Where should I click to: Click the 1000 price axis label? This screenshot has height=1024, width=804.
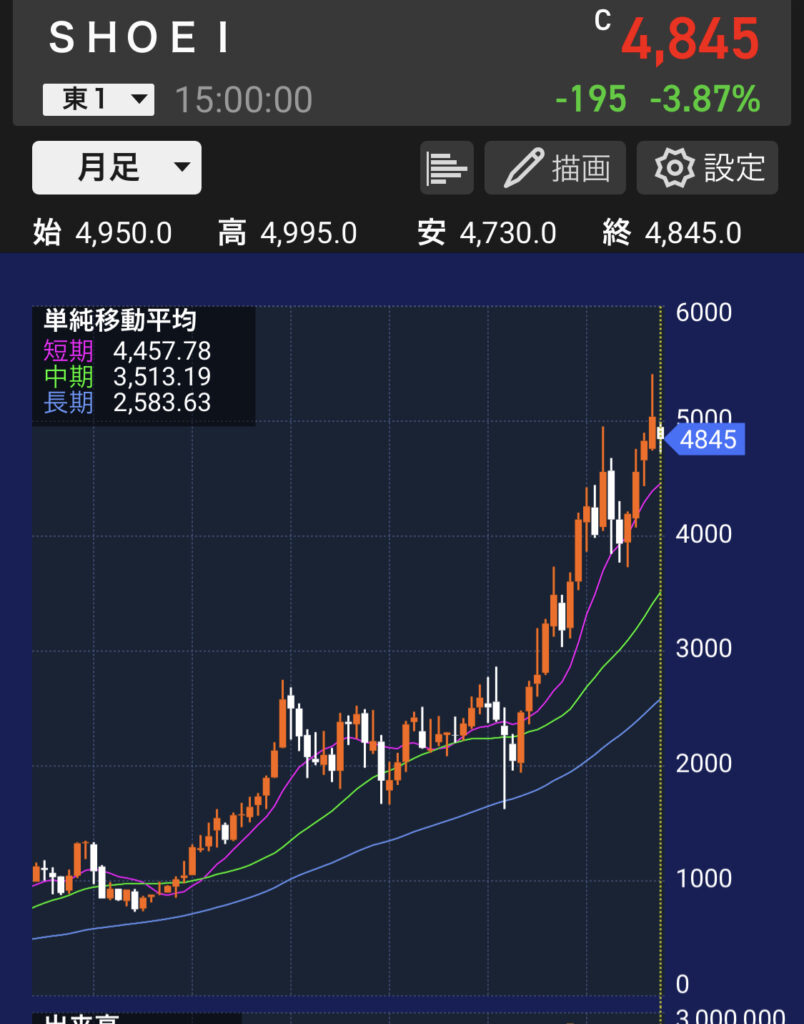pos(704,879)
